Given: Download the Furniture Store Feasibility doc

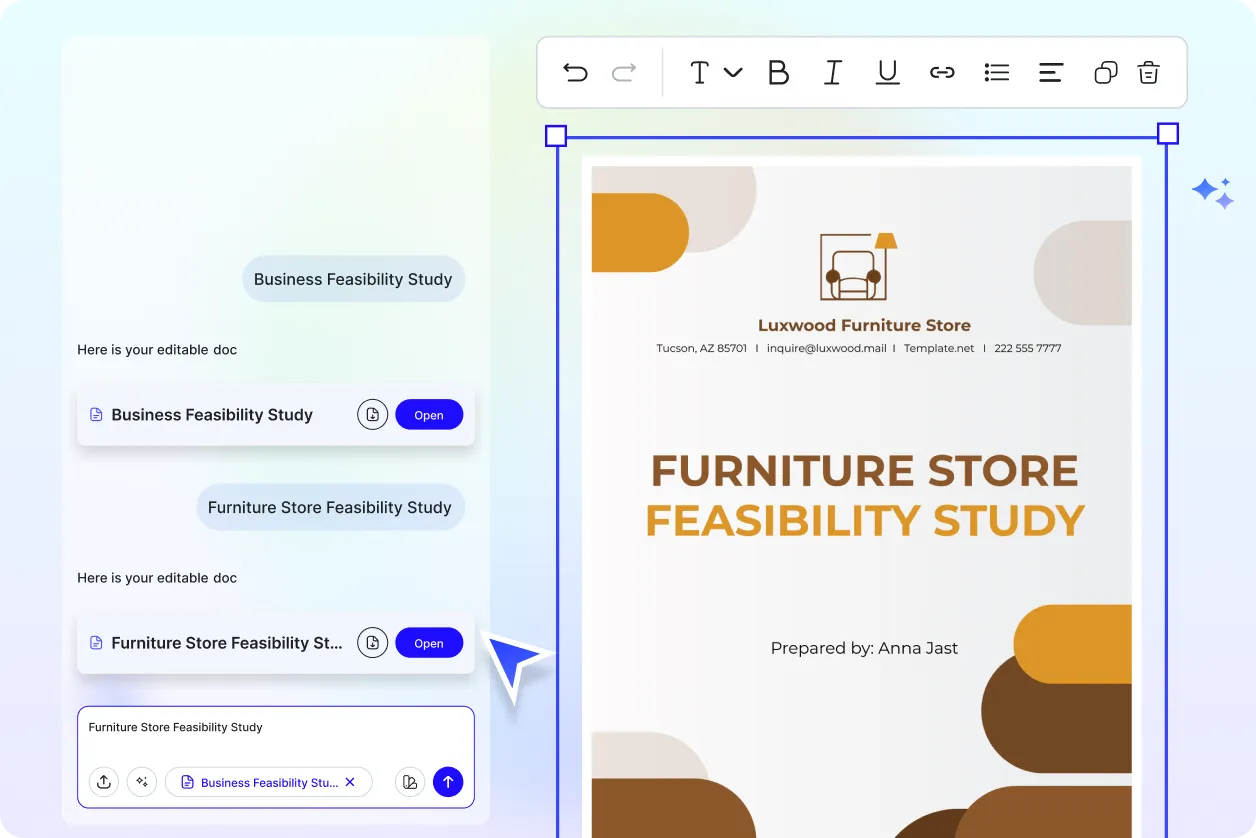Looking at the screenshot, I should (372, 643).
